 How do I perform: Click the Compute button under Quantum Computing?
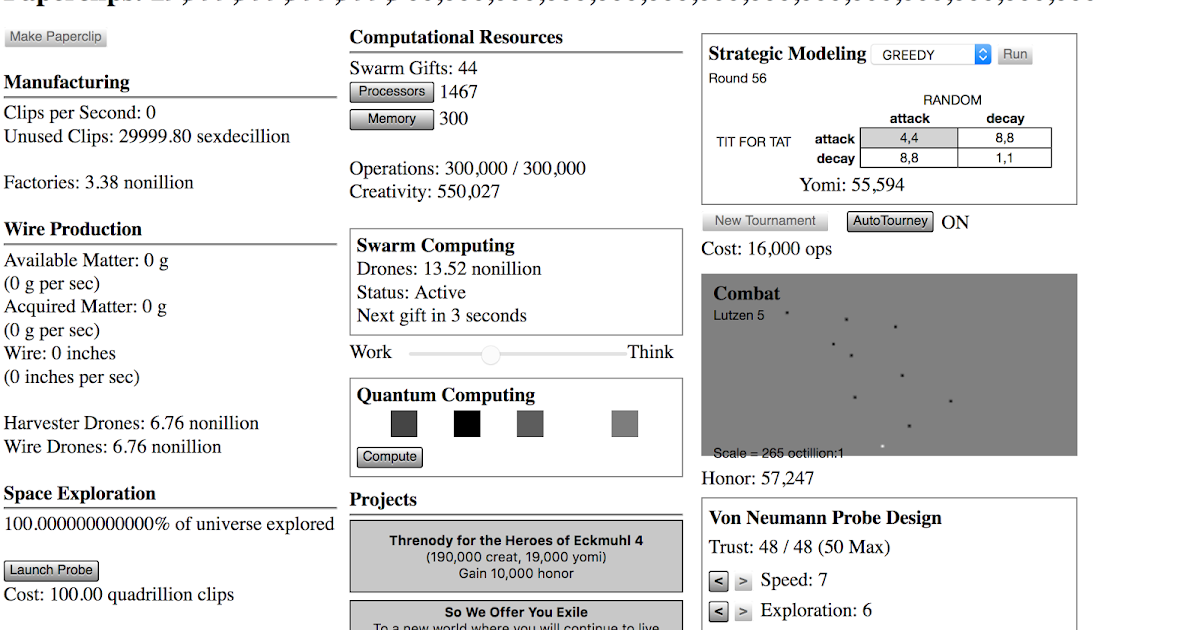coord(390,457)
